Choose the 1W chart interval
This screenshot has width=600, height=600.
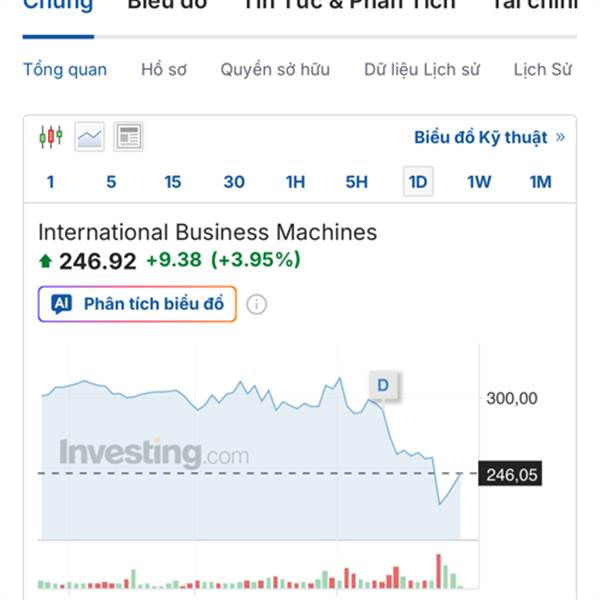(x=479, y=182)
